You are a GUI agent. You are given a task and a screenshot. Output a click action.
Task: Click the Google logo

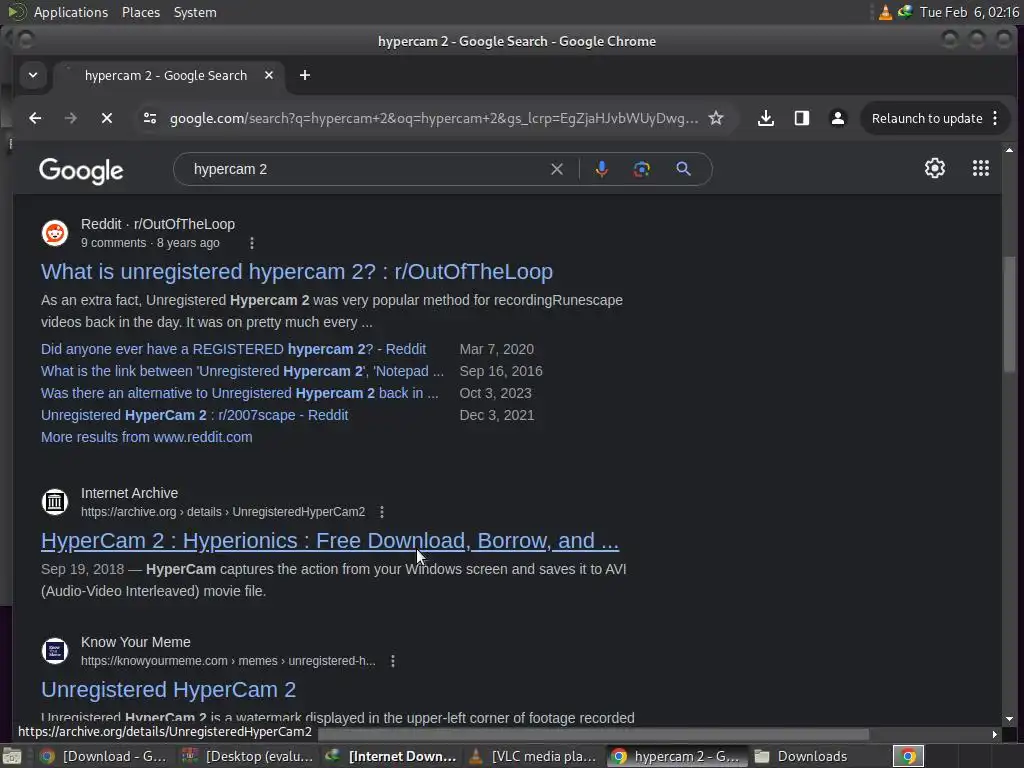81,170
